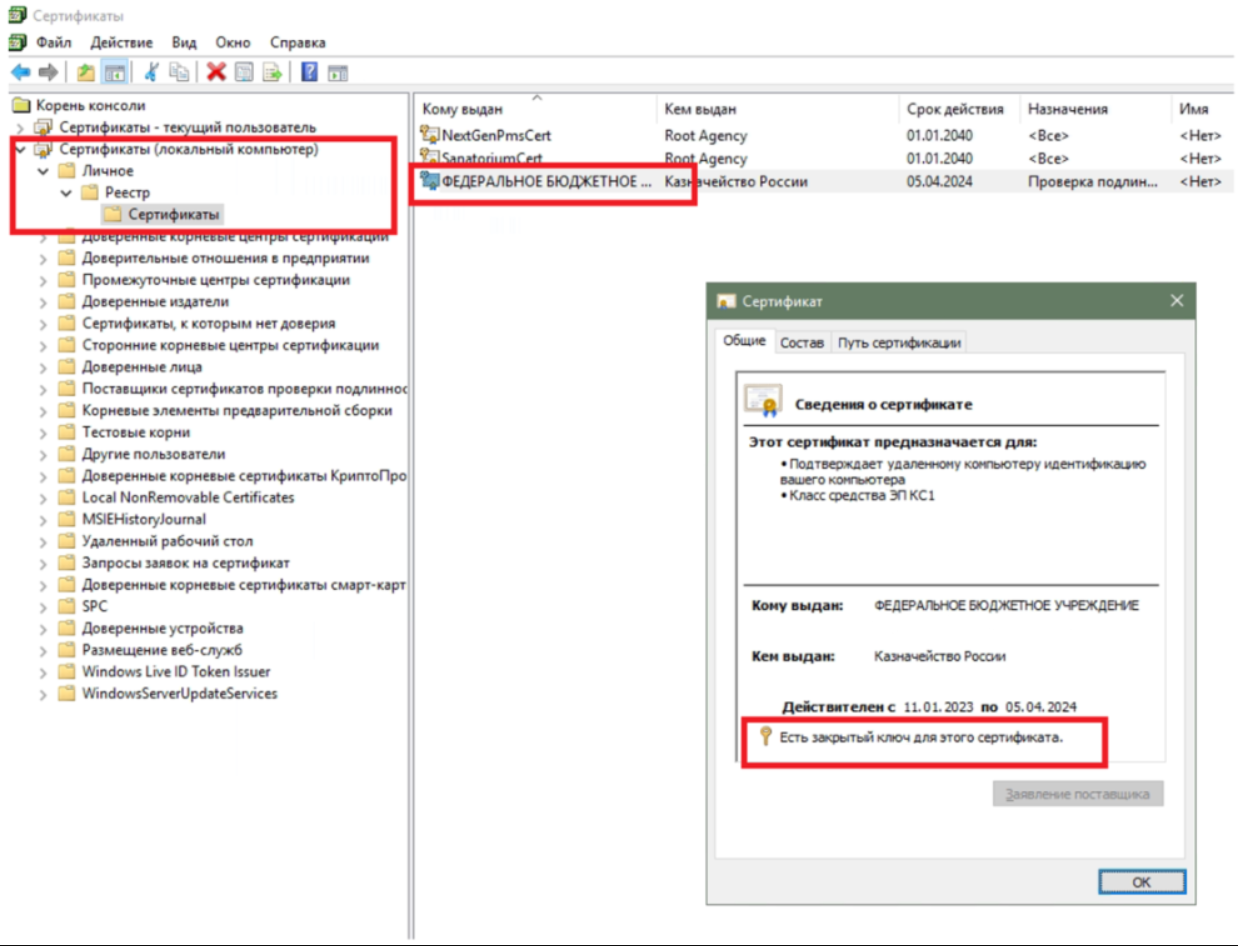Expand Доверенные издатели folder
Screen dimensions: 1238x946
(x=43, y=302)
